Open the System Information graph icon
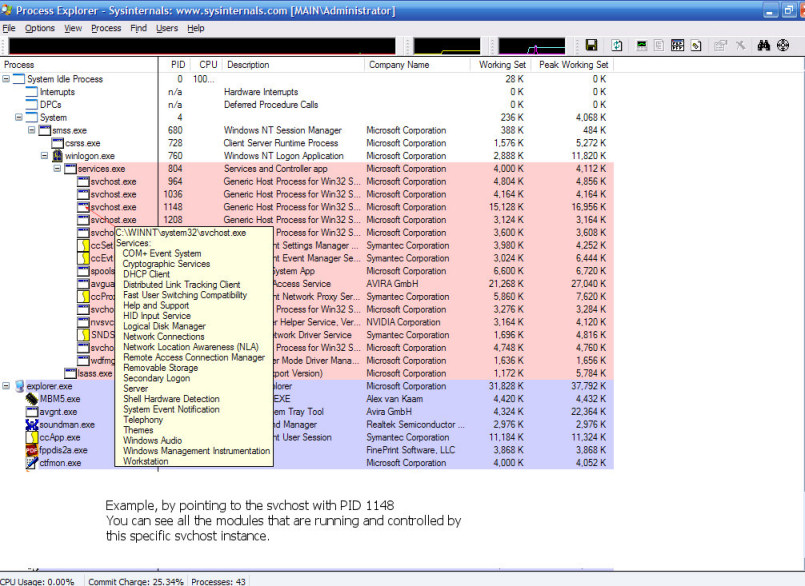This screenshot has height=586, width=805. coord(642,45)
